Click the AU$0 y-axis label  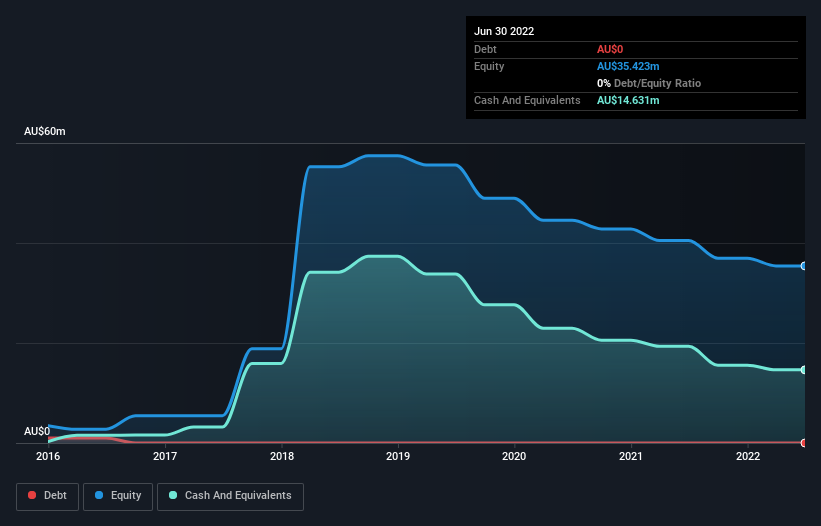pyautogui.click(x=37, y=431)
